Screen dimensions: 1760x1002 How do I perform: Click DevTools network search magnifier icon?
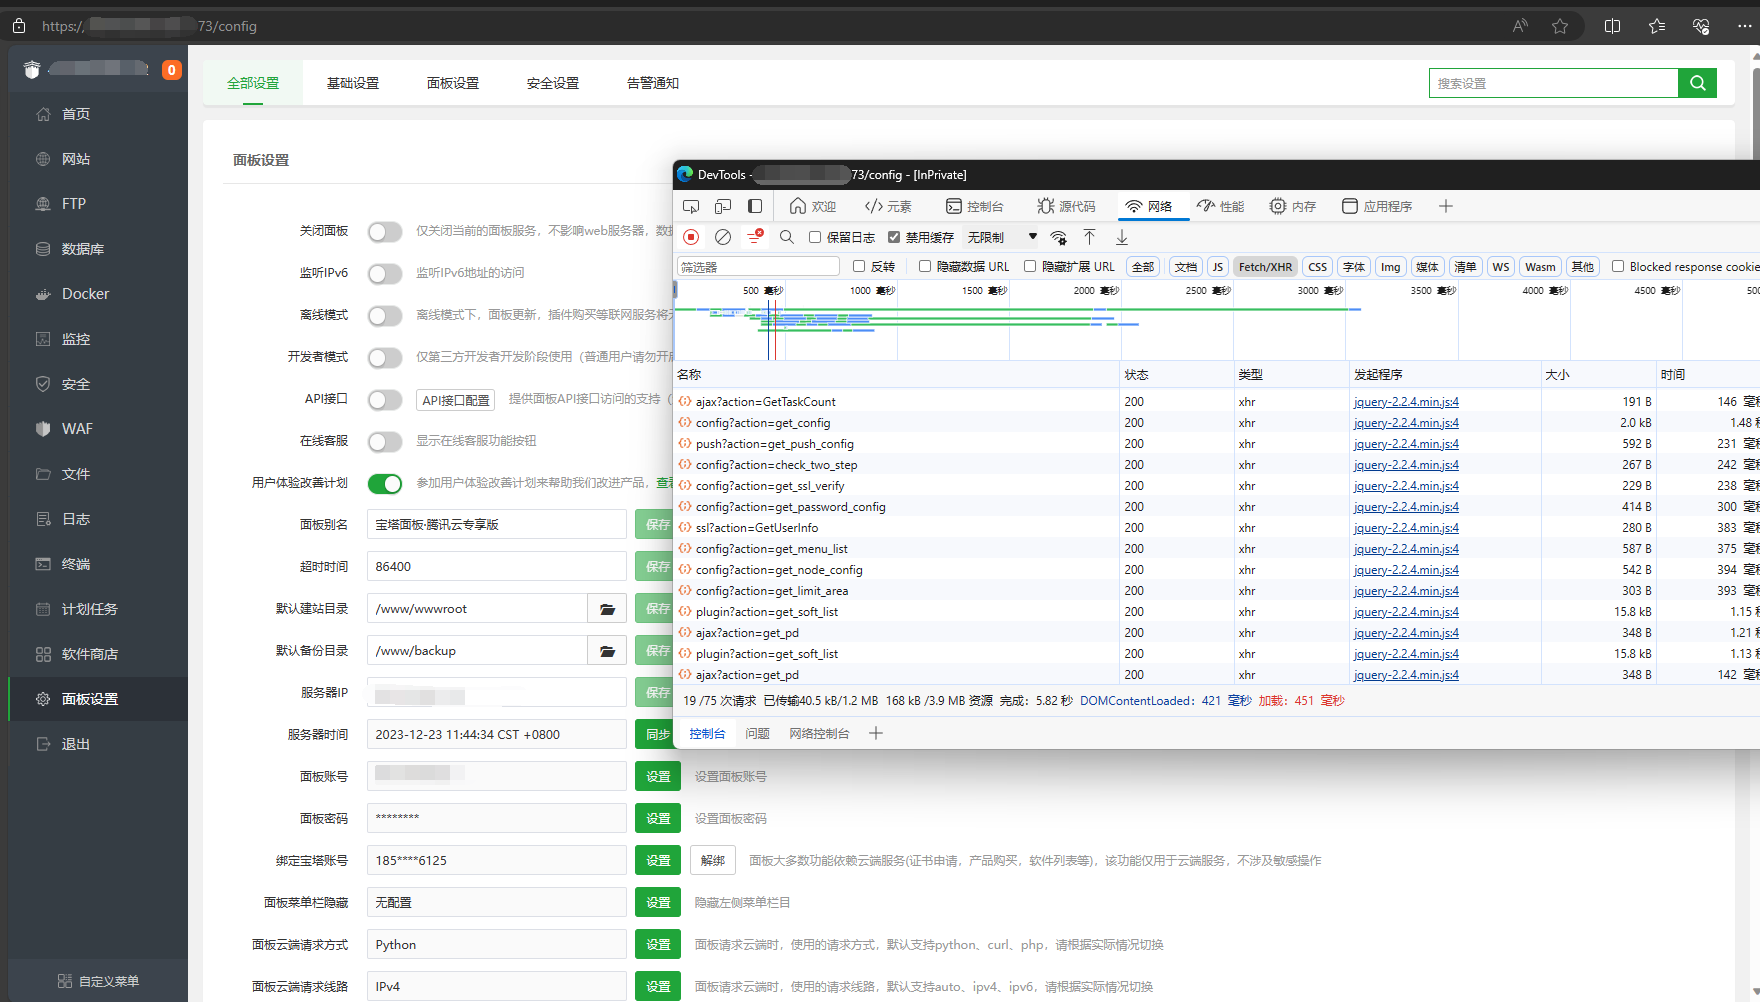[x=787, y=237]
